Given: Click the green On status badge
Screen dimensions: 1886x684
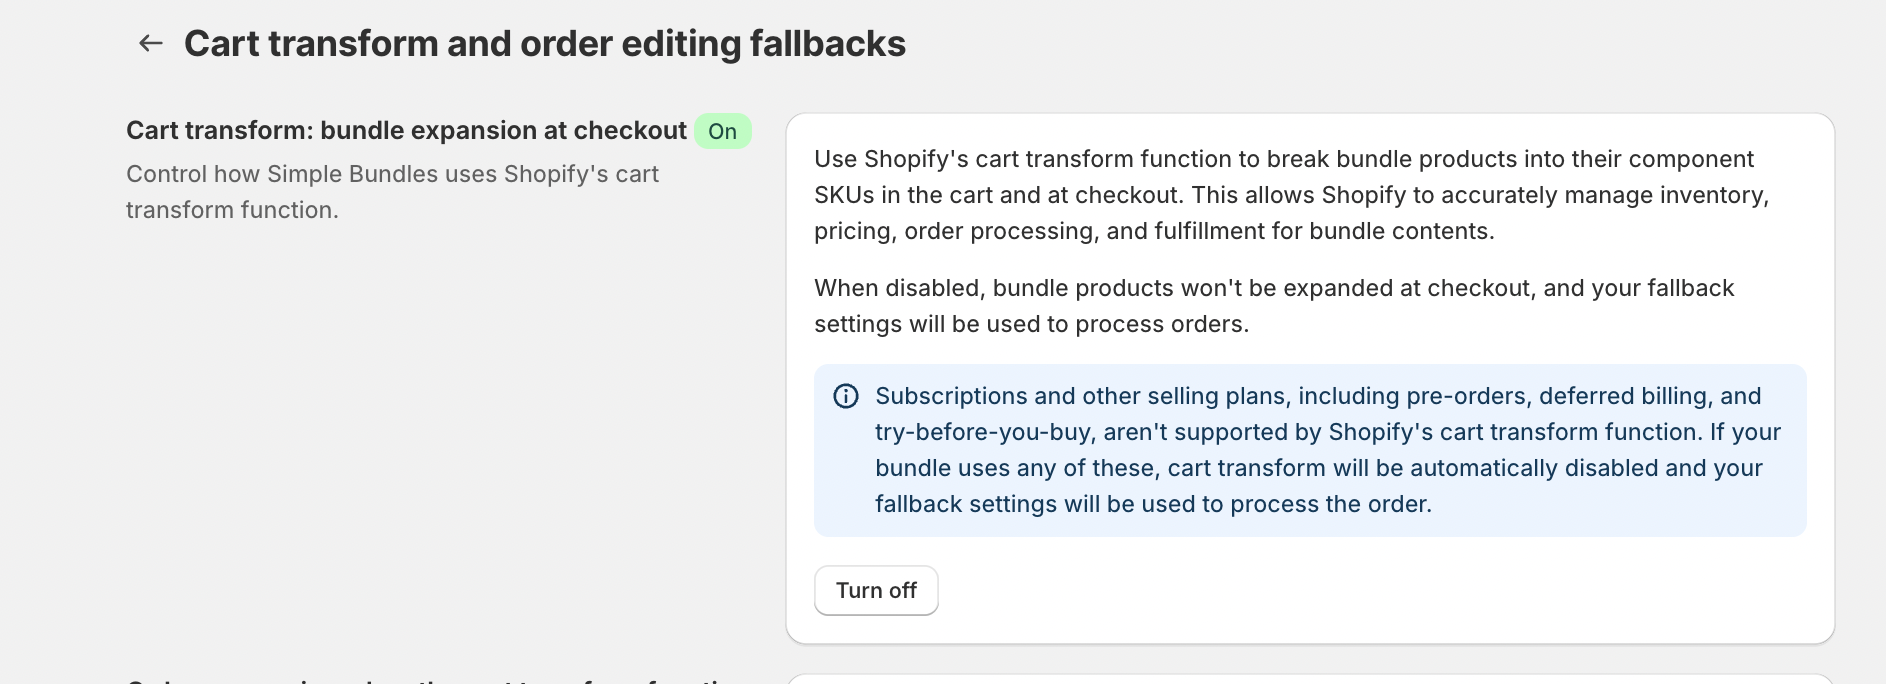Looking at the screenshot, I should (722, 131).
